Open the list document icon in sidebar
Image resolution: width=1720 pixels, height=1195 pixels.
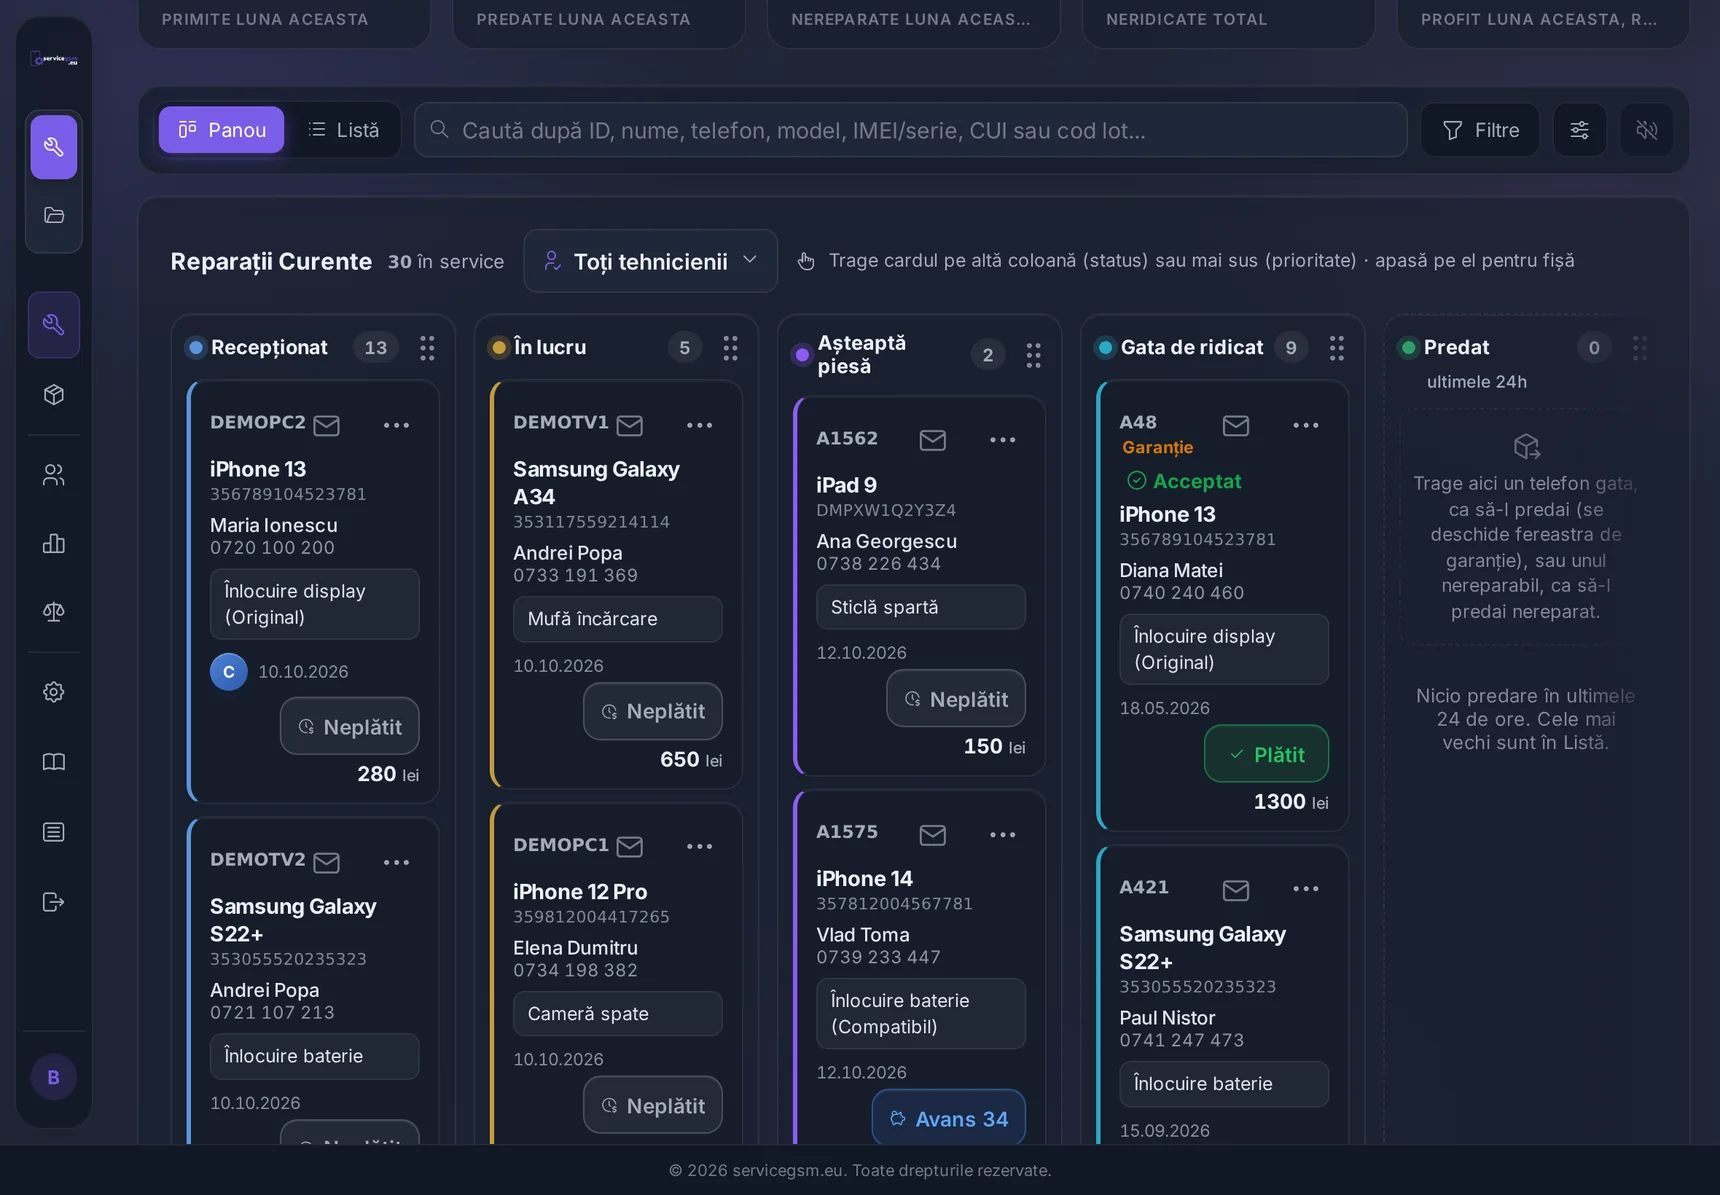tap(54, 832)
